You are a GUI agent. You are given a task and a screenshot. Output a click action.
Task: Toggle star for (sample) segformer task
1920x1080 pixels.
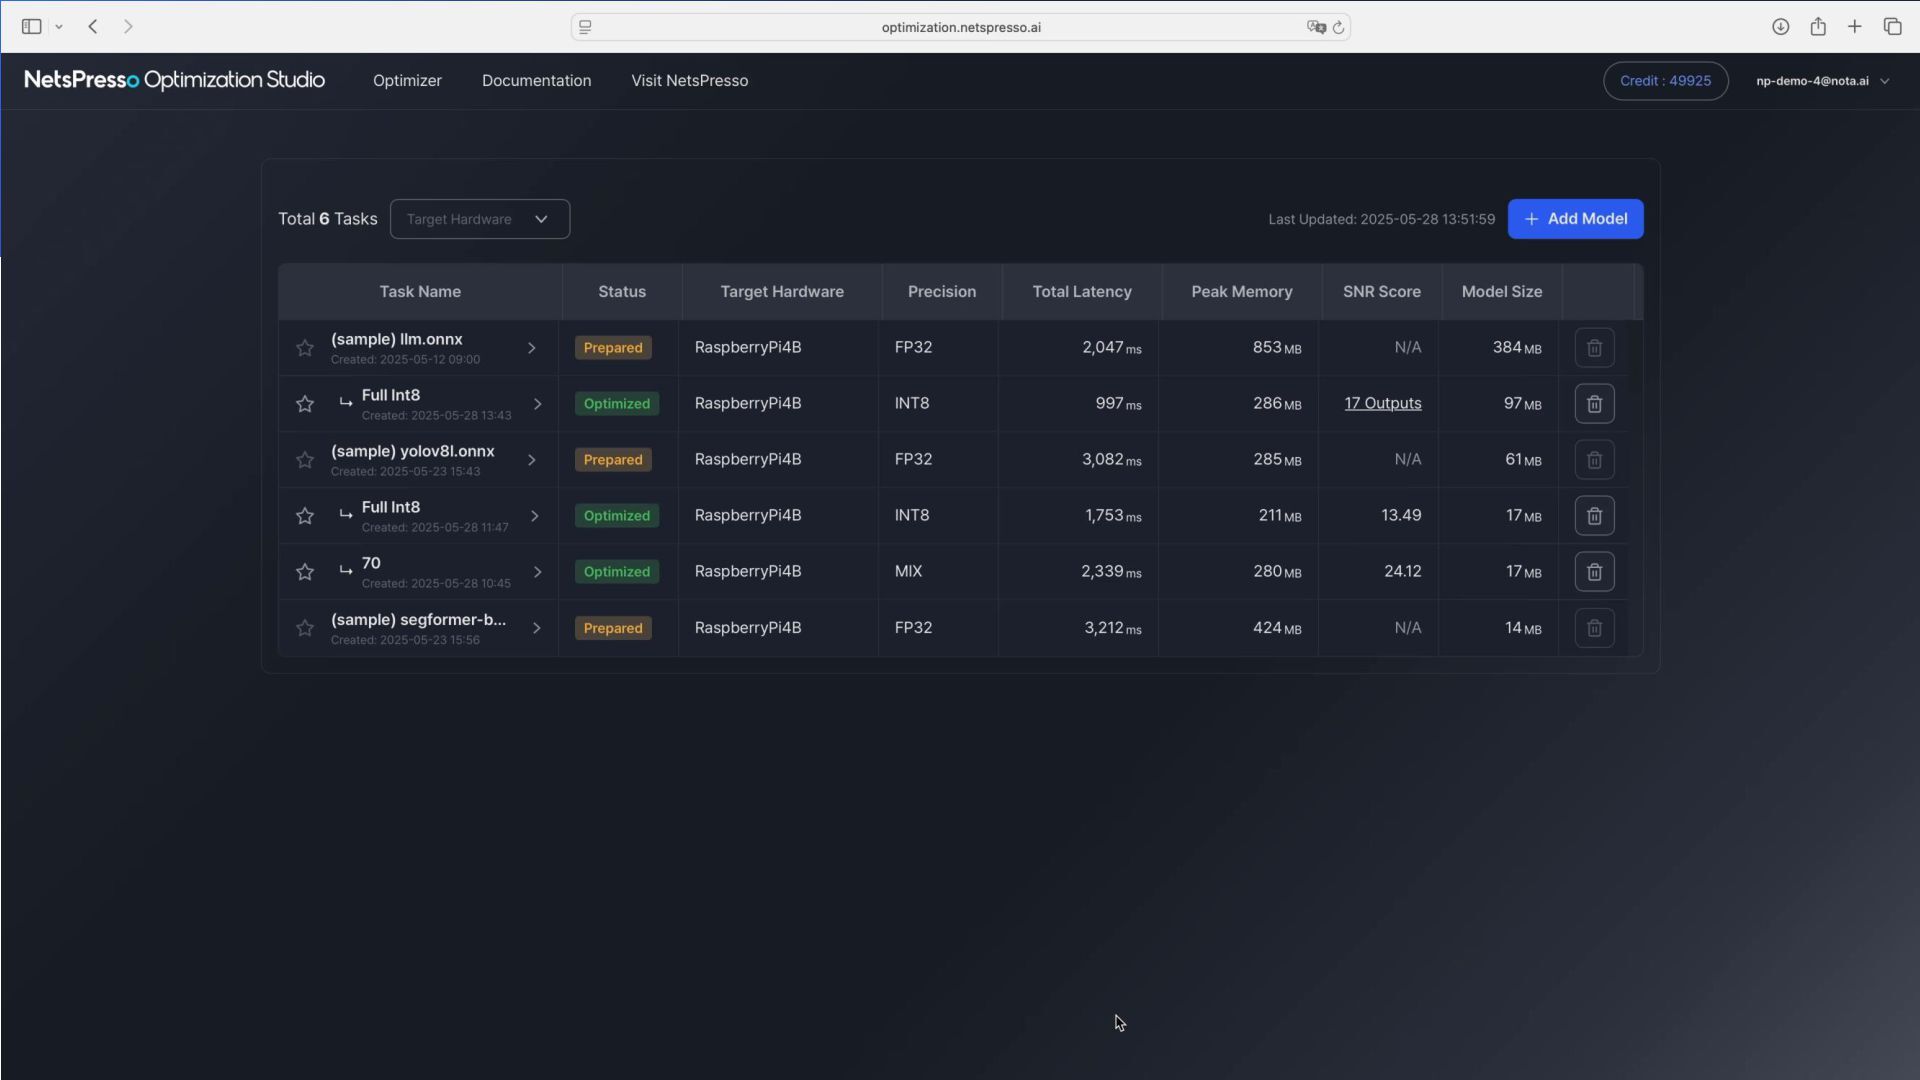[305, 628]
